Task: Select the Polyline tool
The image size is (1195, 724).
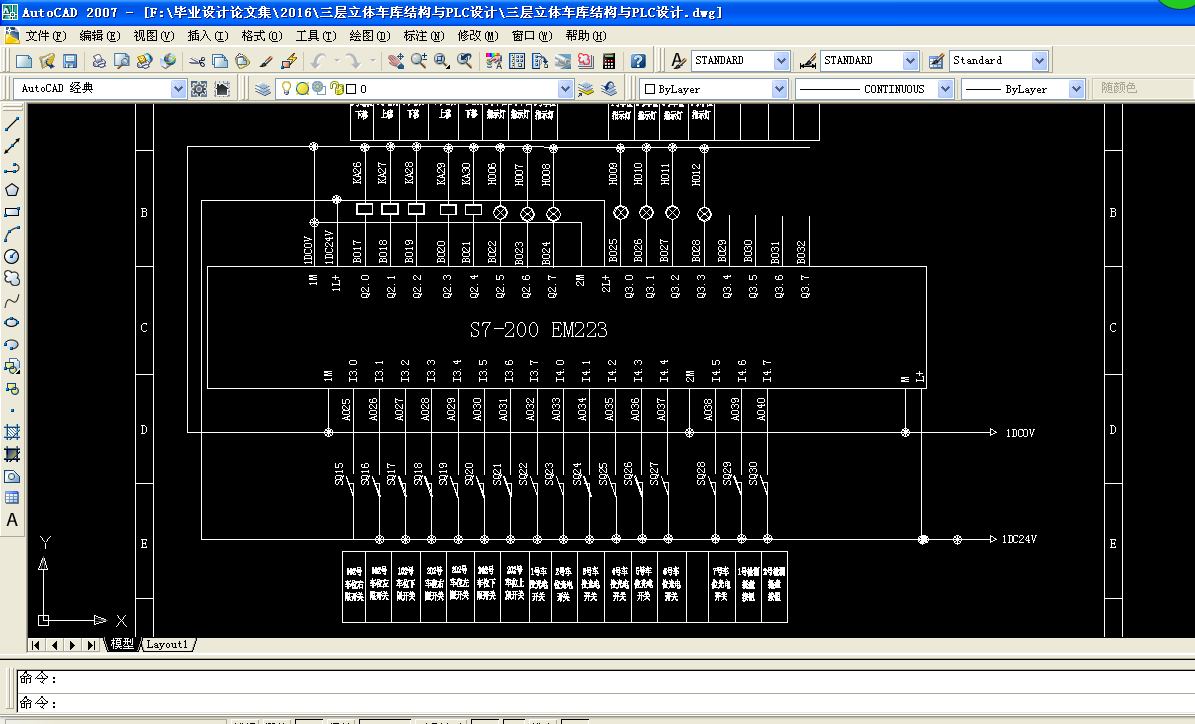Action: (x=12, y=168)
